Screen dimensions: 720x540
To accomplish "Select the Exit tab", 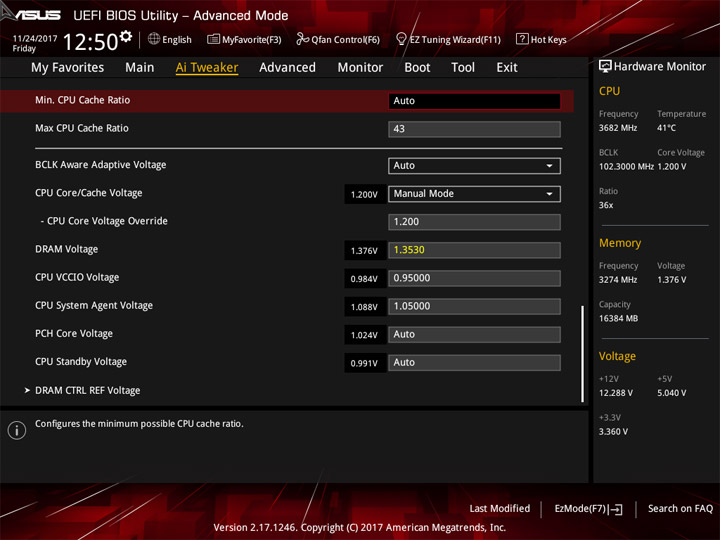I will point(507,68).
